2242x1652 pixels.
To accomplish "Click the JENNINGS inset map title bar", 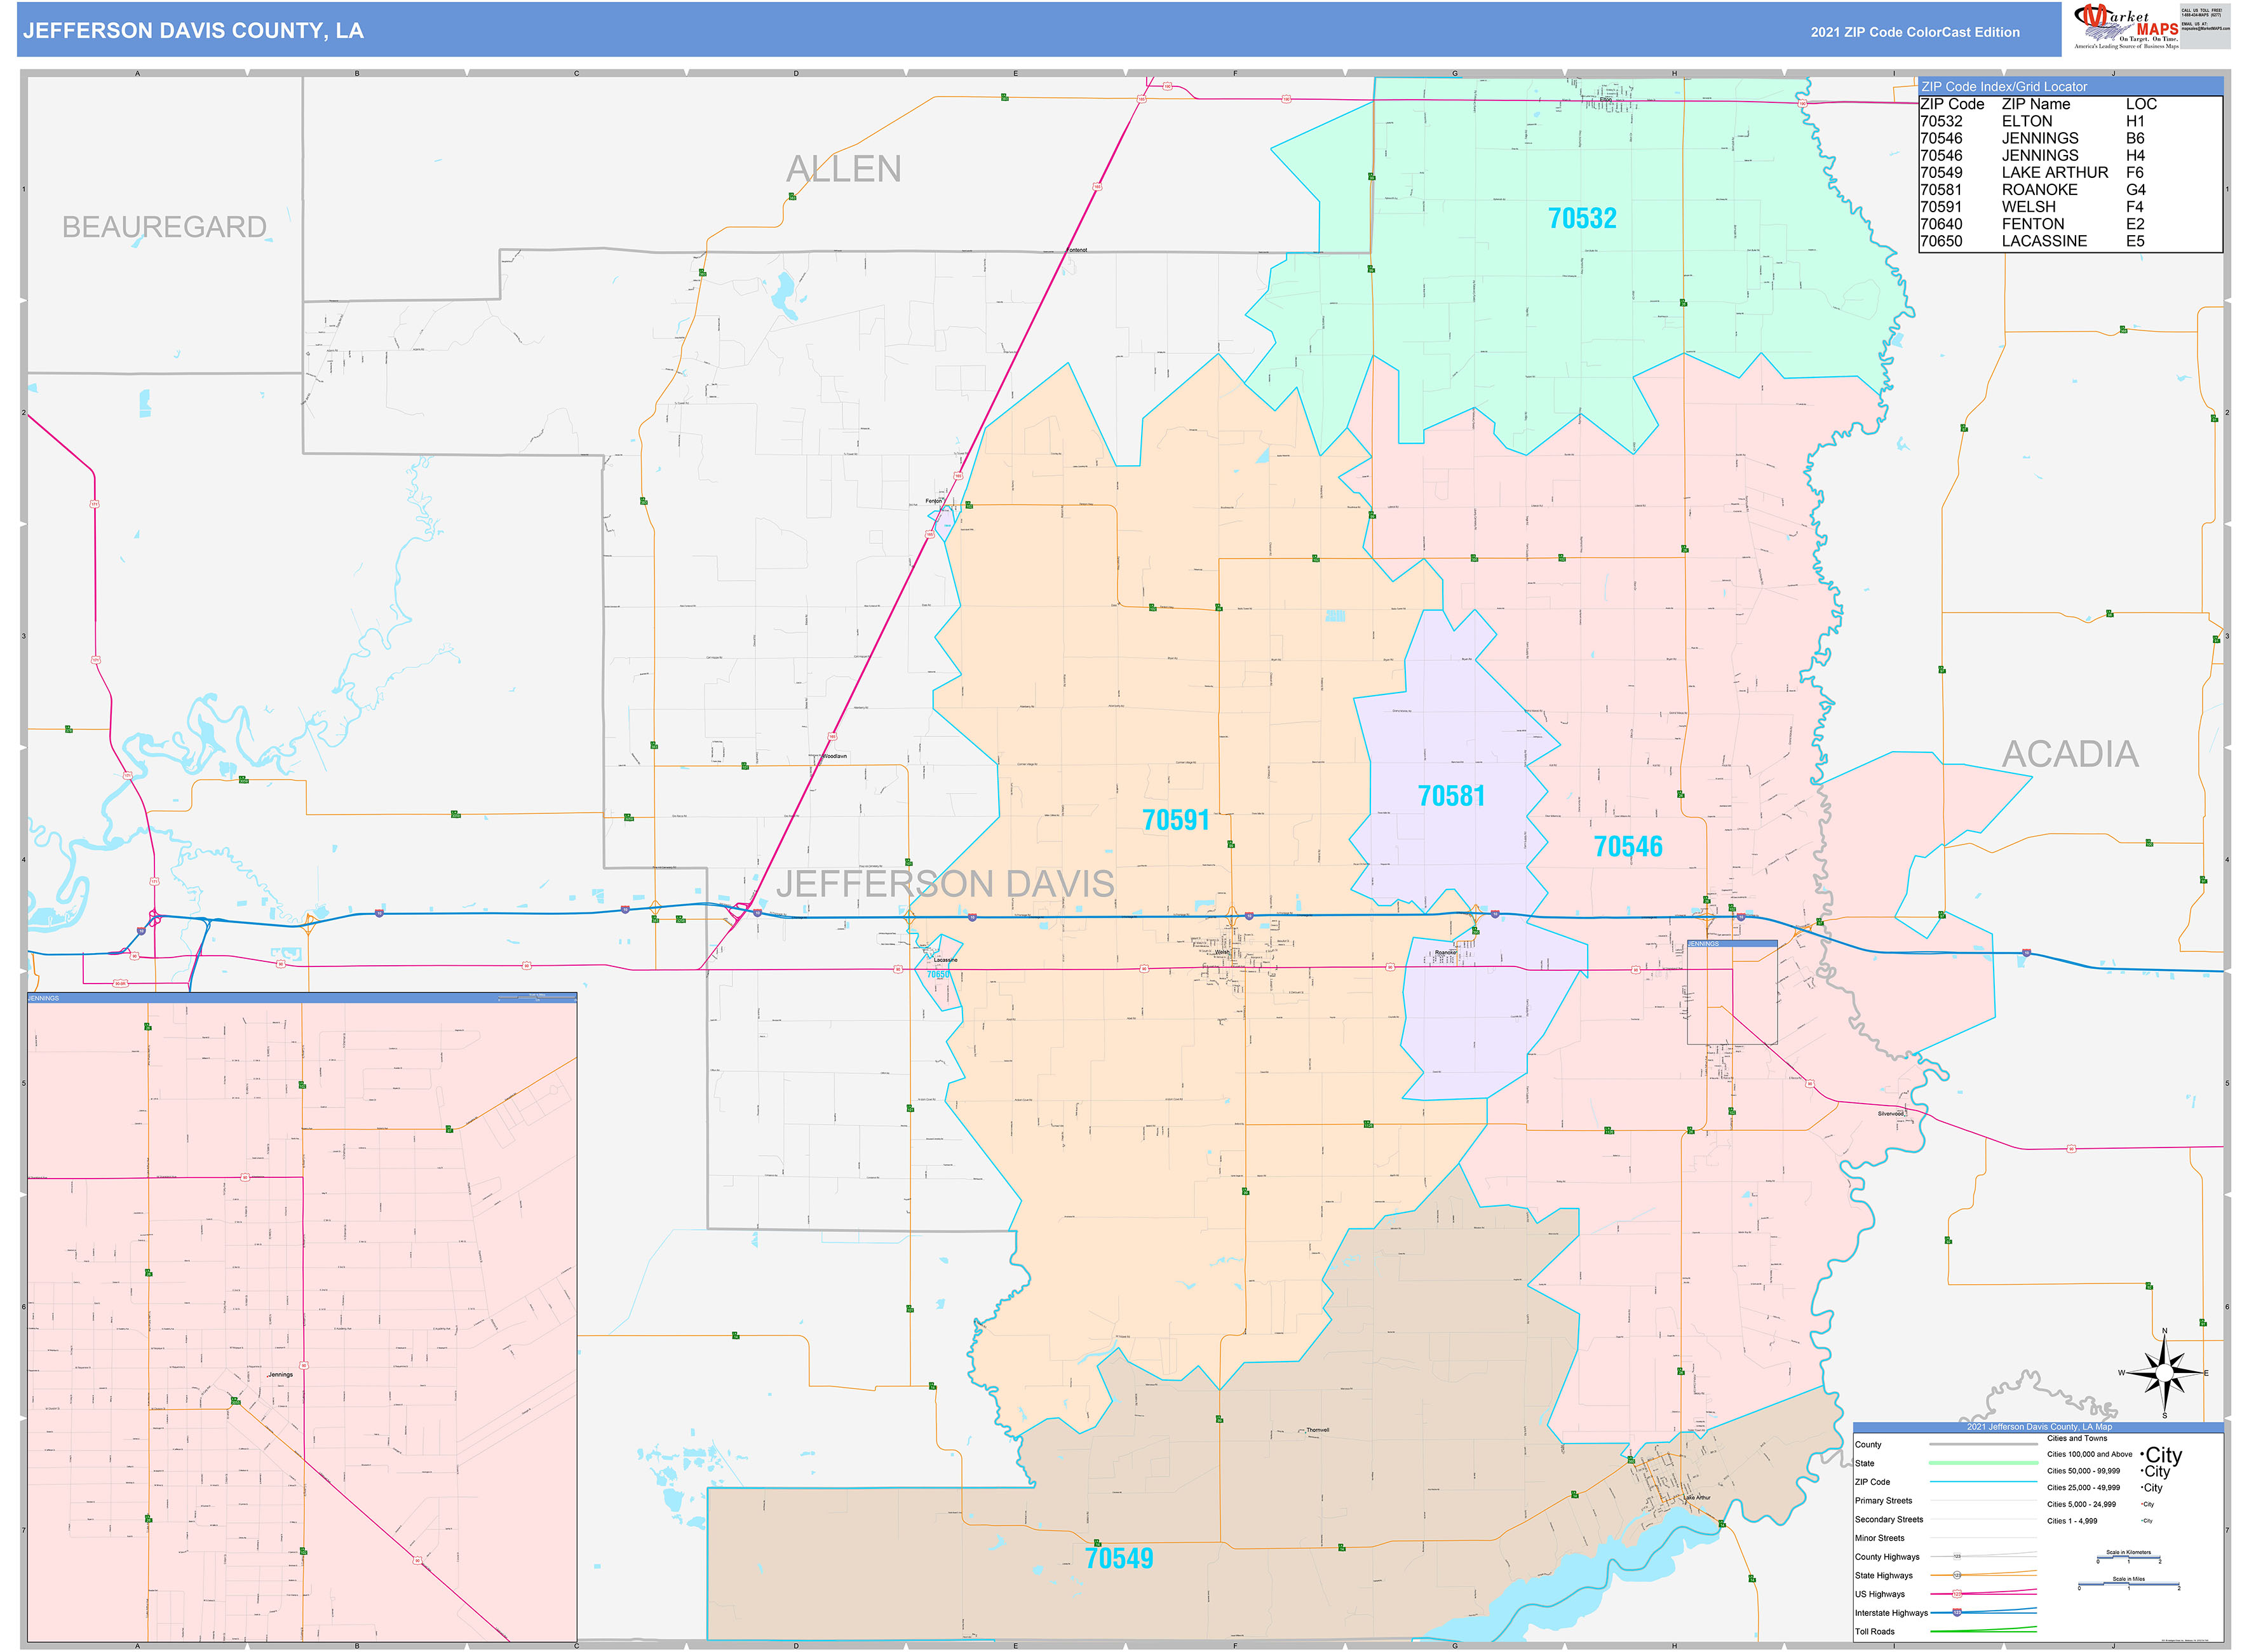I will tap(302, 998).
